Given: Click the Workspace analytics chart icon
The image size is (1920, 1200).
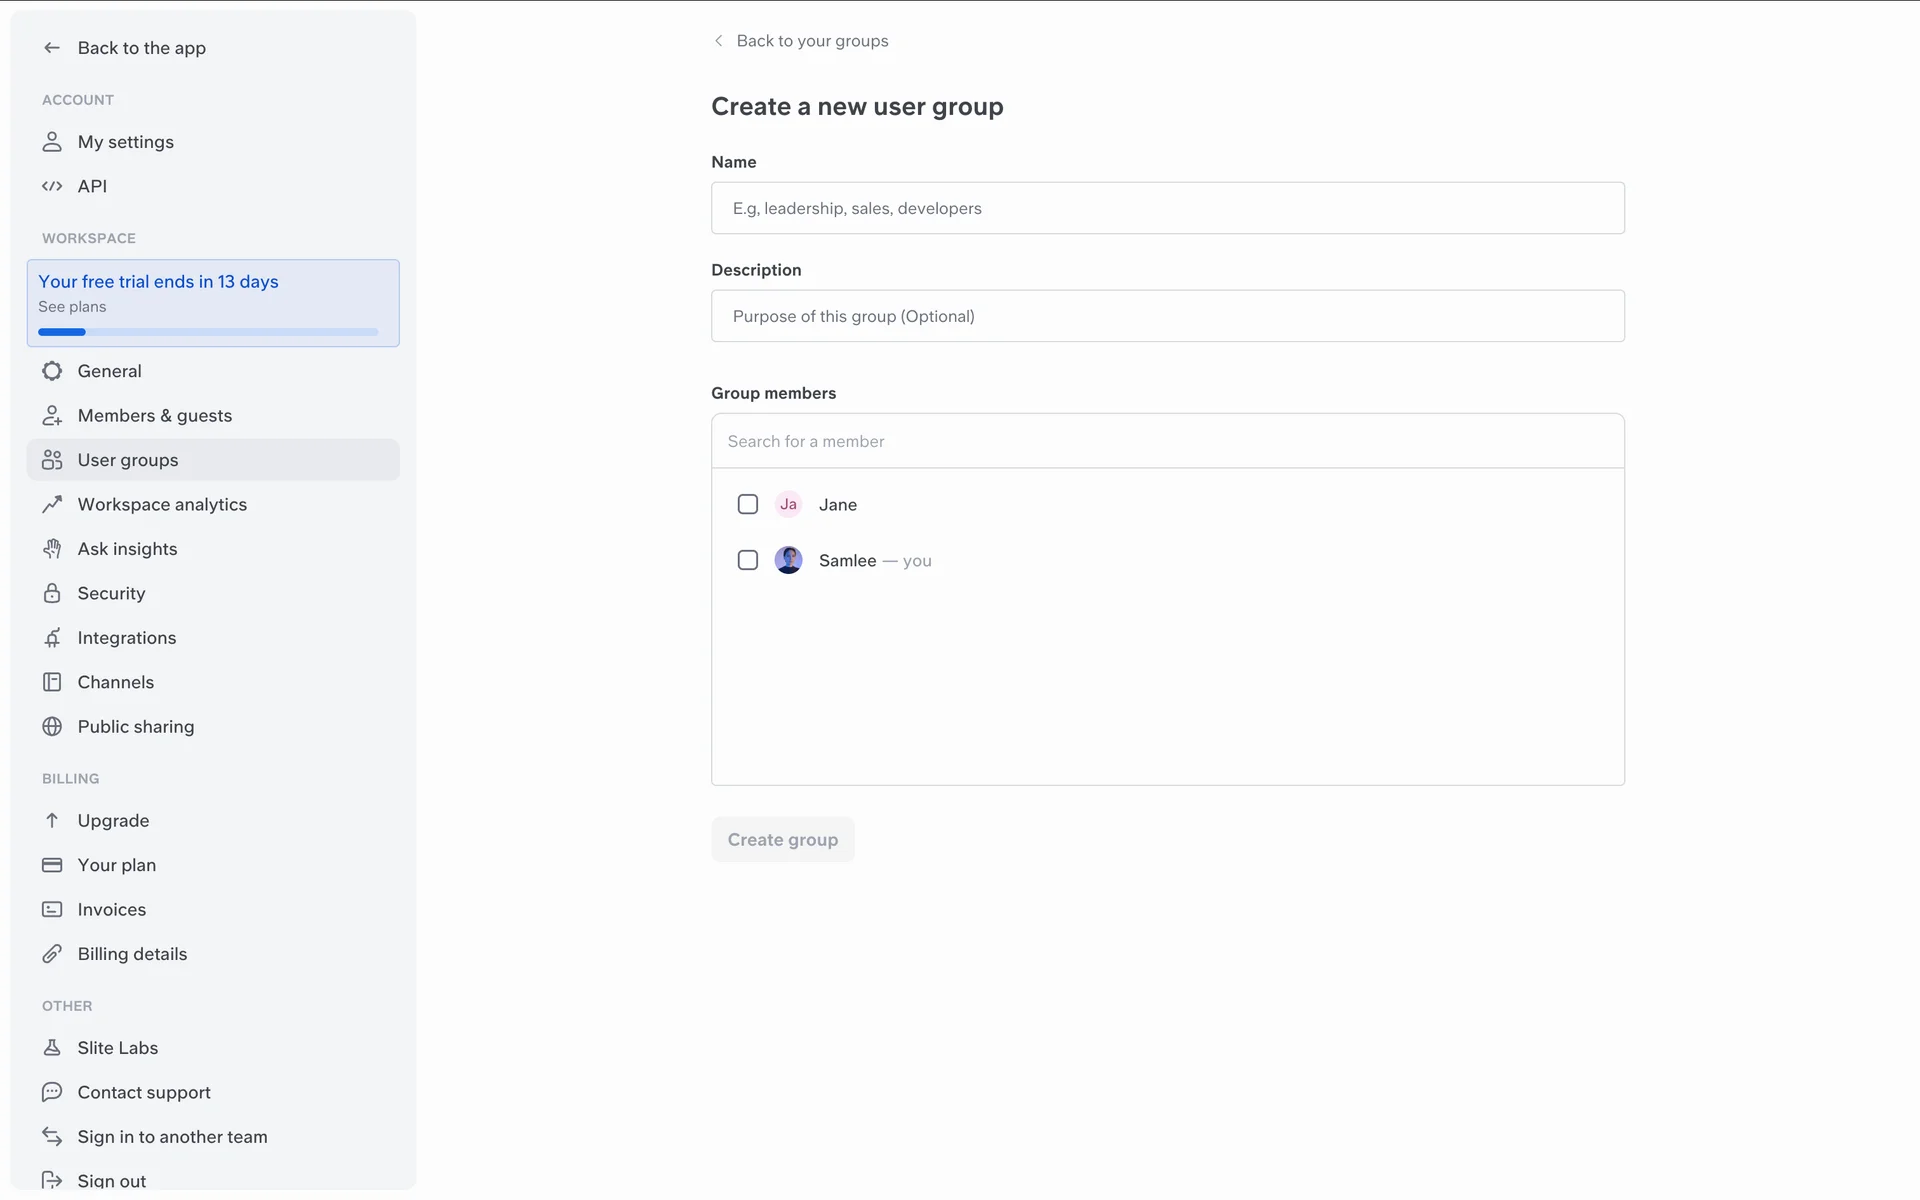Looking at the screenshot, I should pos(52,505).
